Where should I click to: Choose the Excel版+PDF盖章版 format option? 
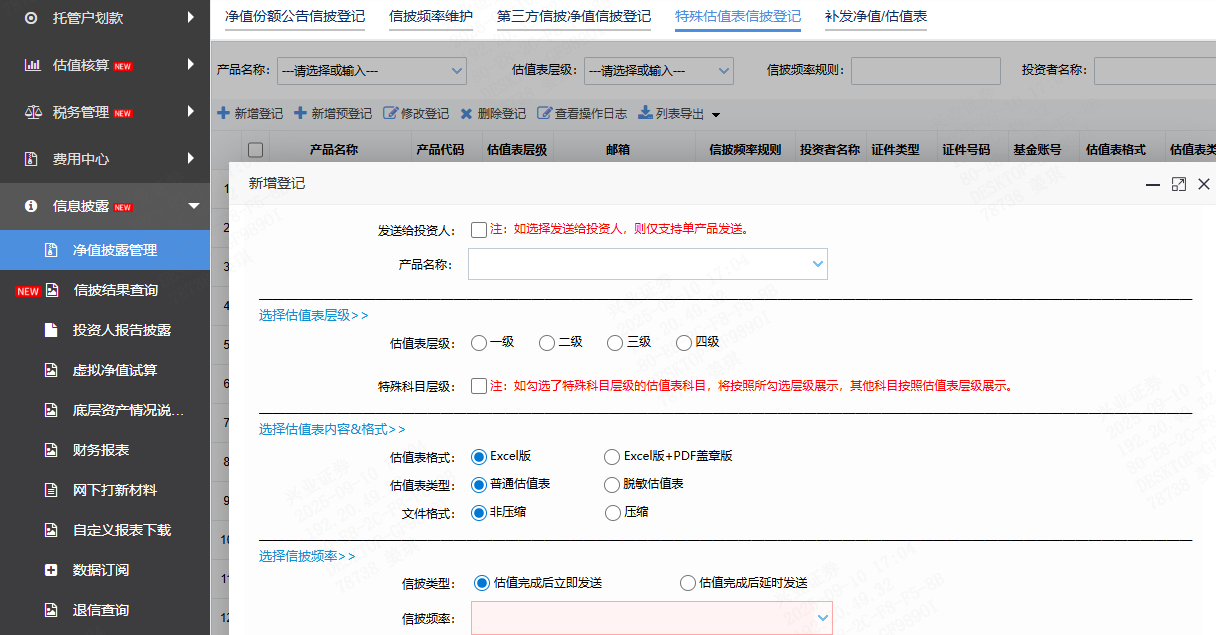point(611,457)
